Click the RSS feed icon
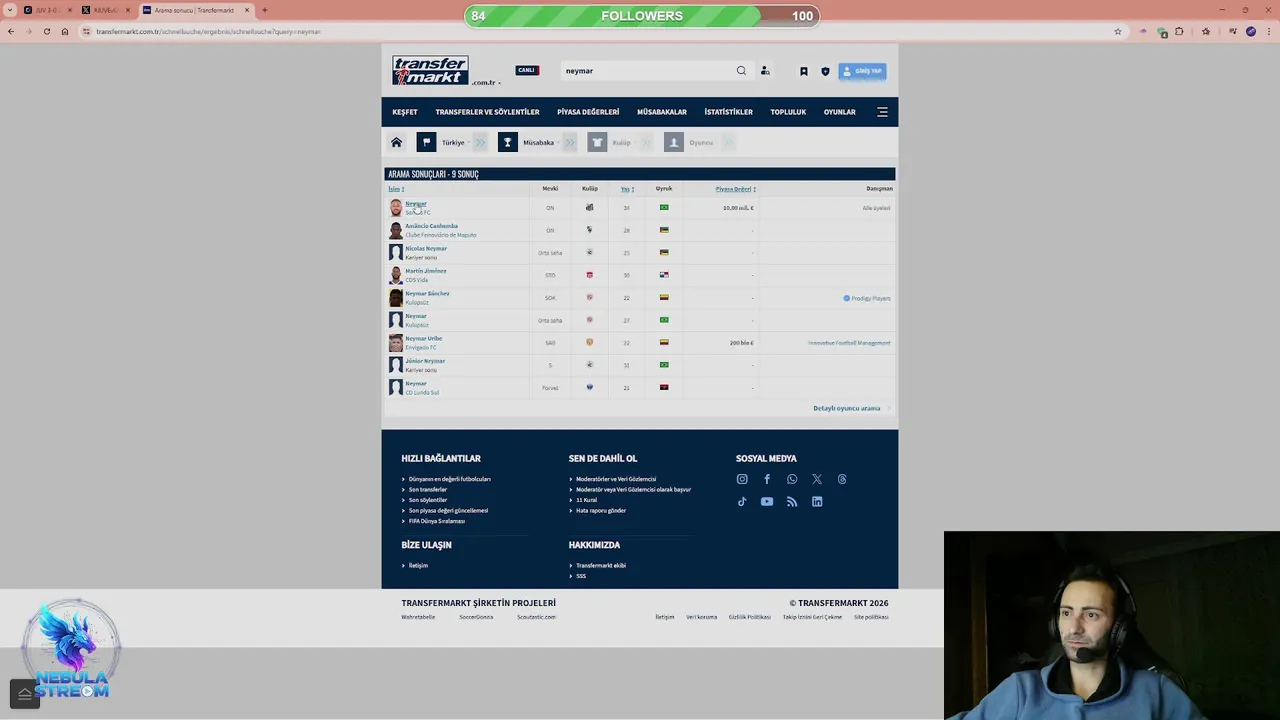The height and width of the screenshot is (720, 1280). pyautogui.click(x=792, y=502)
